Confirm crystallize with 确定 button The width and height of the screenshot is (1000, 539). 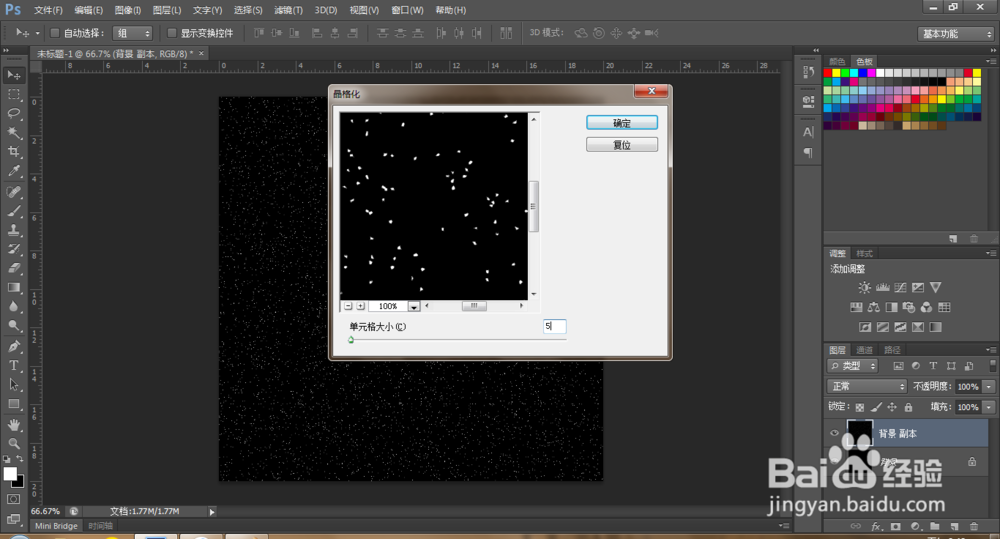point(622,123)
